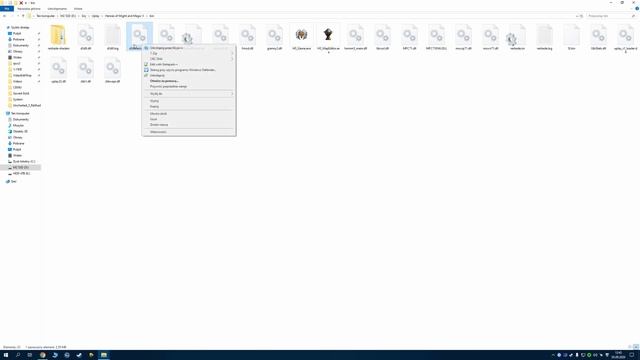Screen dimensions: 640x360
Task: Switch to large icons view in status bar
Action: 636,347
